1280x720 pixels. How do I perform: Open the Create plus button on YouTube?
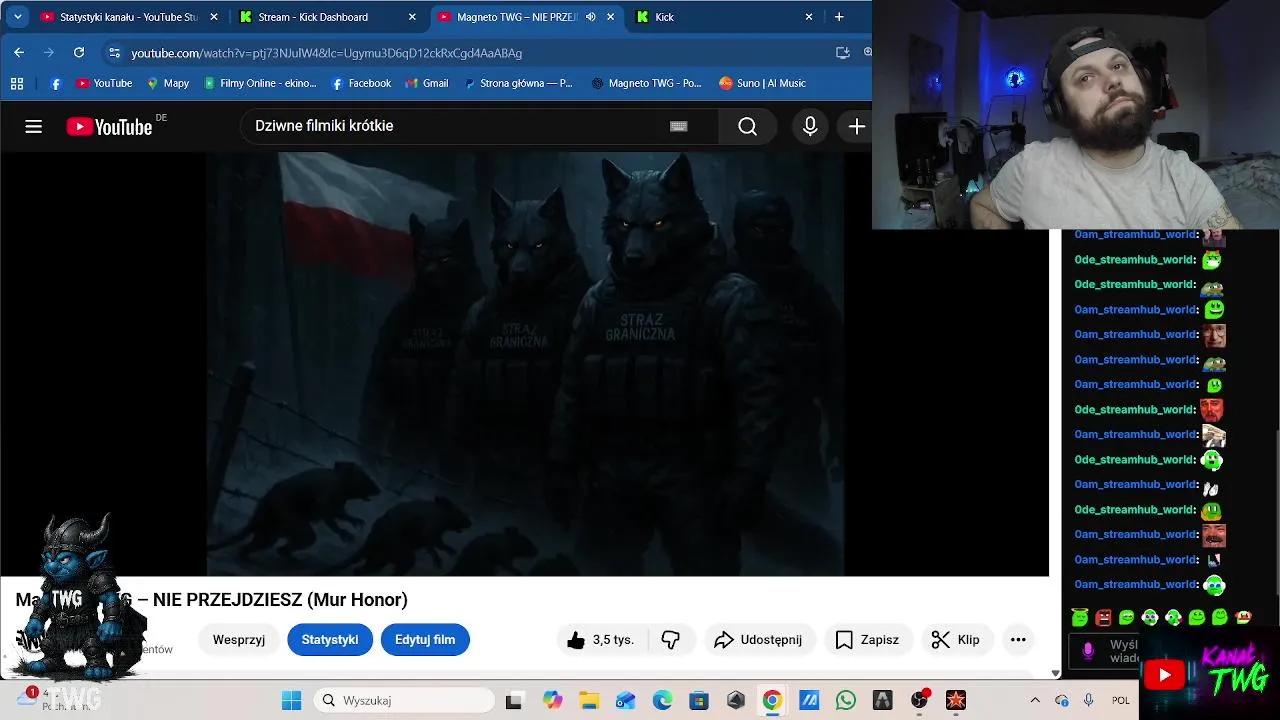[857, 126]
